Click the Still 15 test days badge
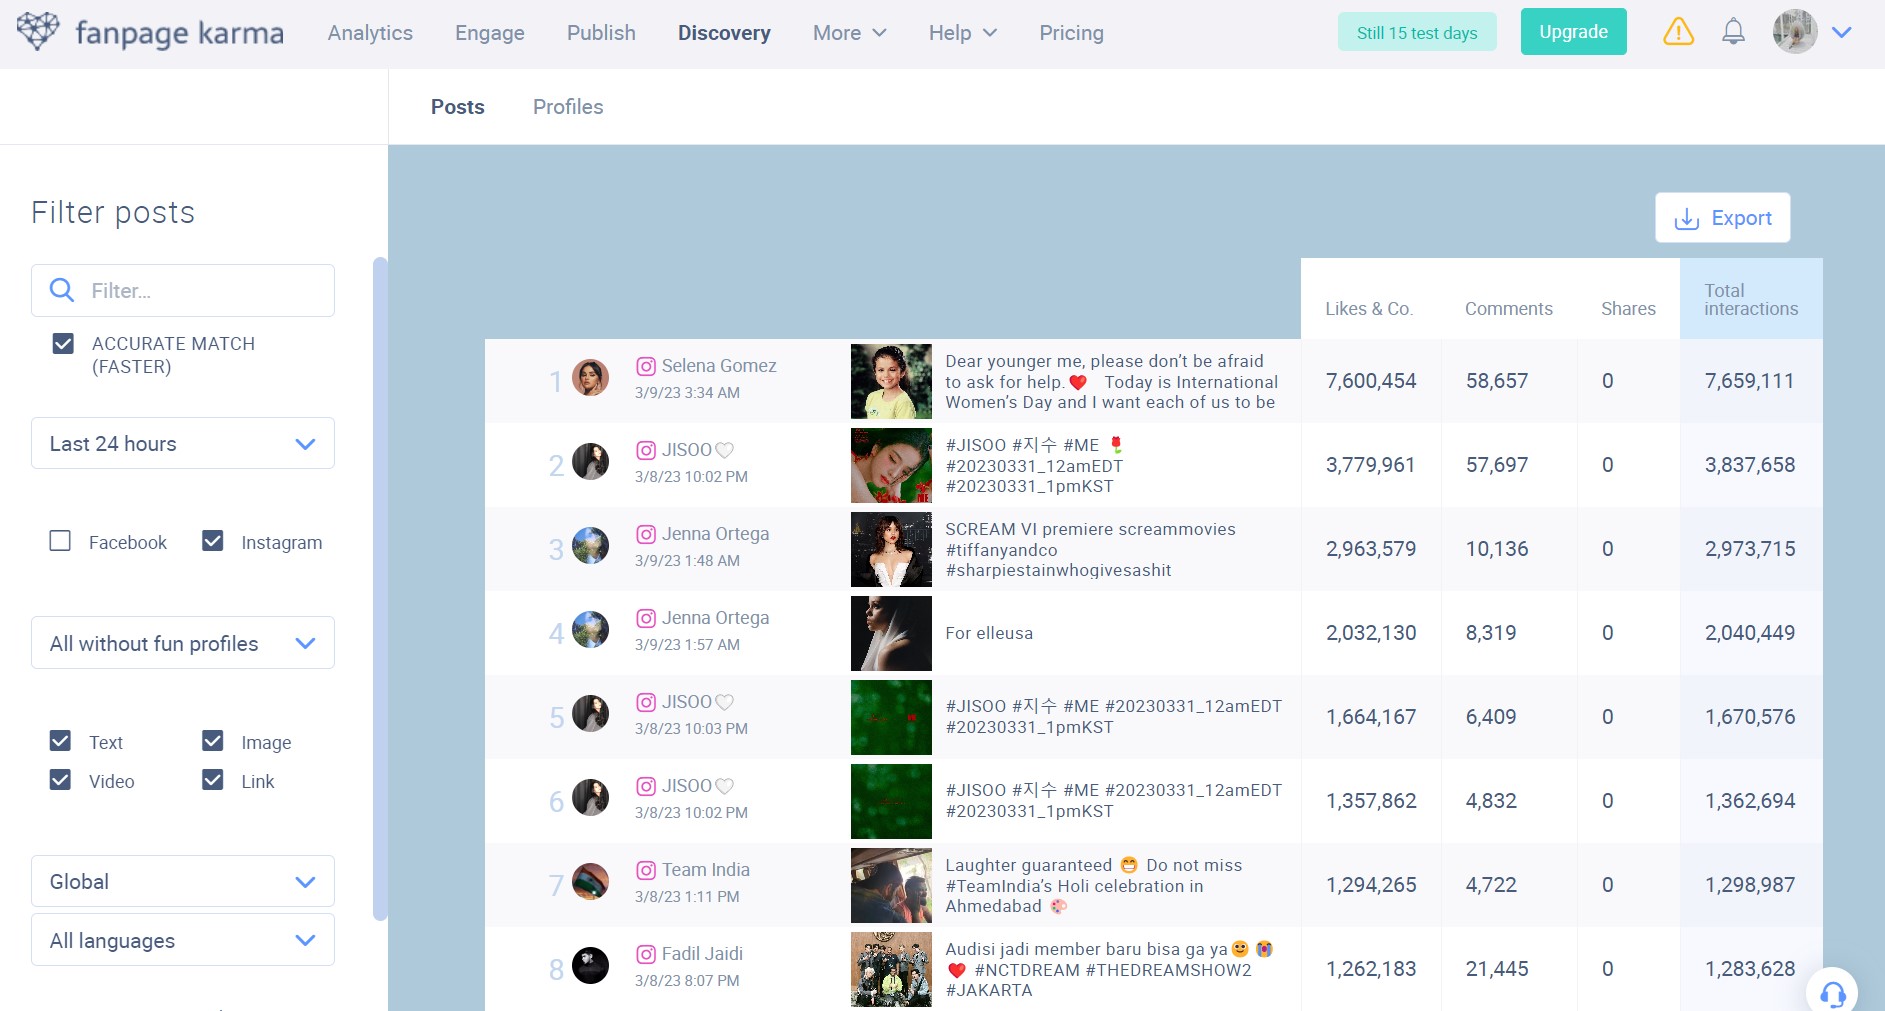Image resolution: width=1885 pixels, height=1011 pixels. point(1417,32)
